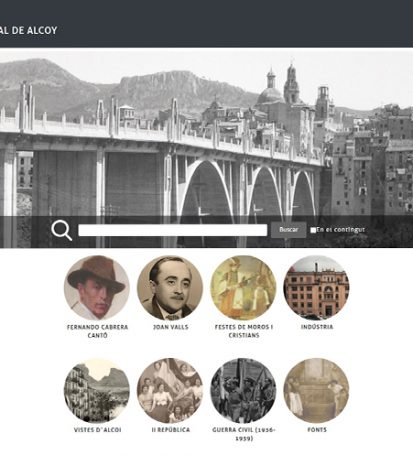Image resolution: width=413 pixels, height=455 pixels.
Task: Open the Indústria building thumbnail
Action: [317, 288]
